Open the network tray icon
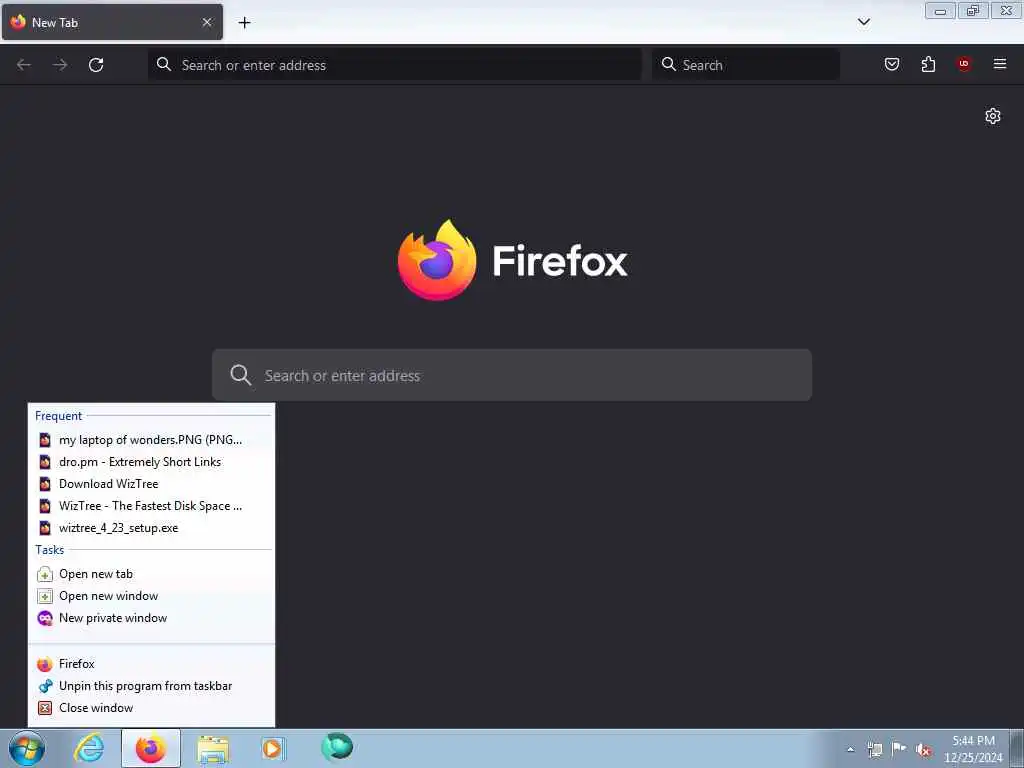Screen dimensions: 1024x768 point(875,749)
